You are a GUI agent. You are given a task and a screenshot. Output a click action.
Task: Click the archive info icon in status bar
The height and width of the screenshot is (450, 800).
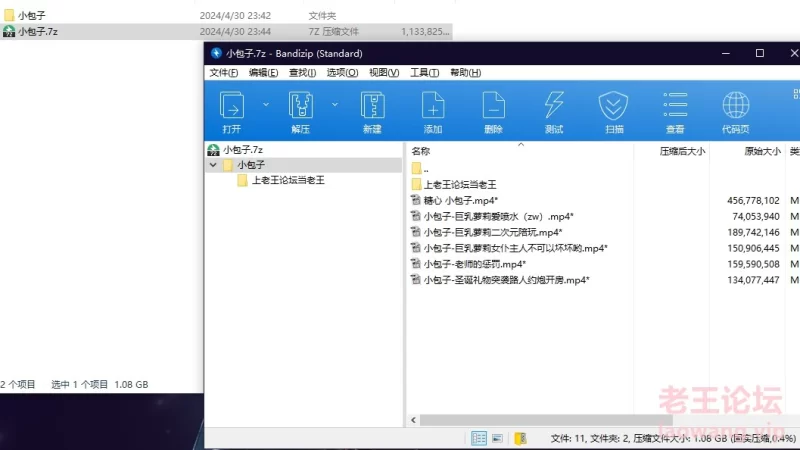[x=520, y=438]
